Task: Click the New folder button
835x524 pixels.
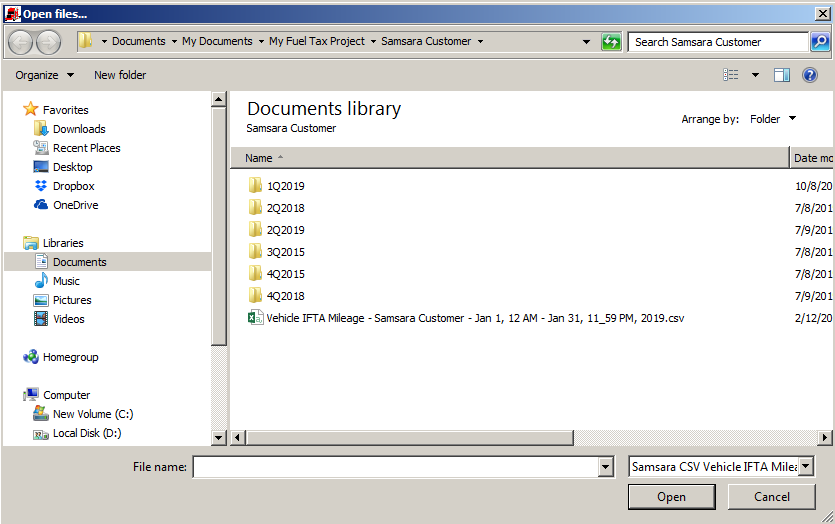Action: [x=120, y=75]
